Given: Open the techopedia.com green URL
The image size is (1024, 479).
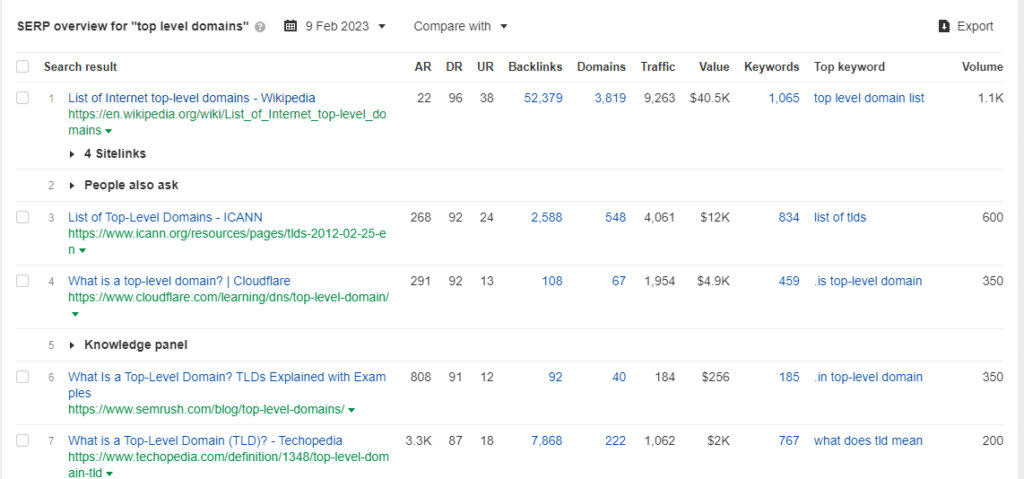Looking at the screenshot, I should pyautogui.click(x=229, y=465).
